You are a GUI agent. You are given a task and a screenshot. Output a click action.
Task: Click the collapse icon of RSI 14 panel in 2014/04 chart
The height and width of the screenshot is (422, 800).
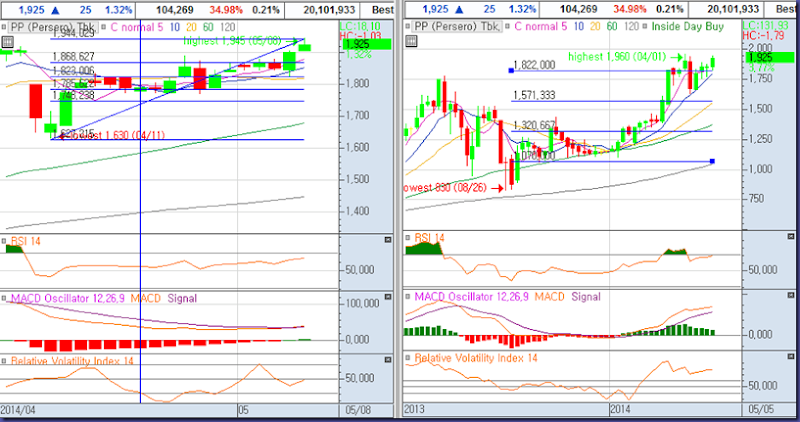coord(388,240)
